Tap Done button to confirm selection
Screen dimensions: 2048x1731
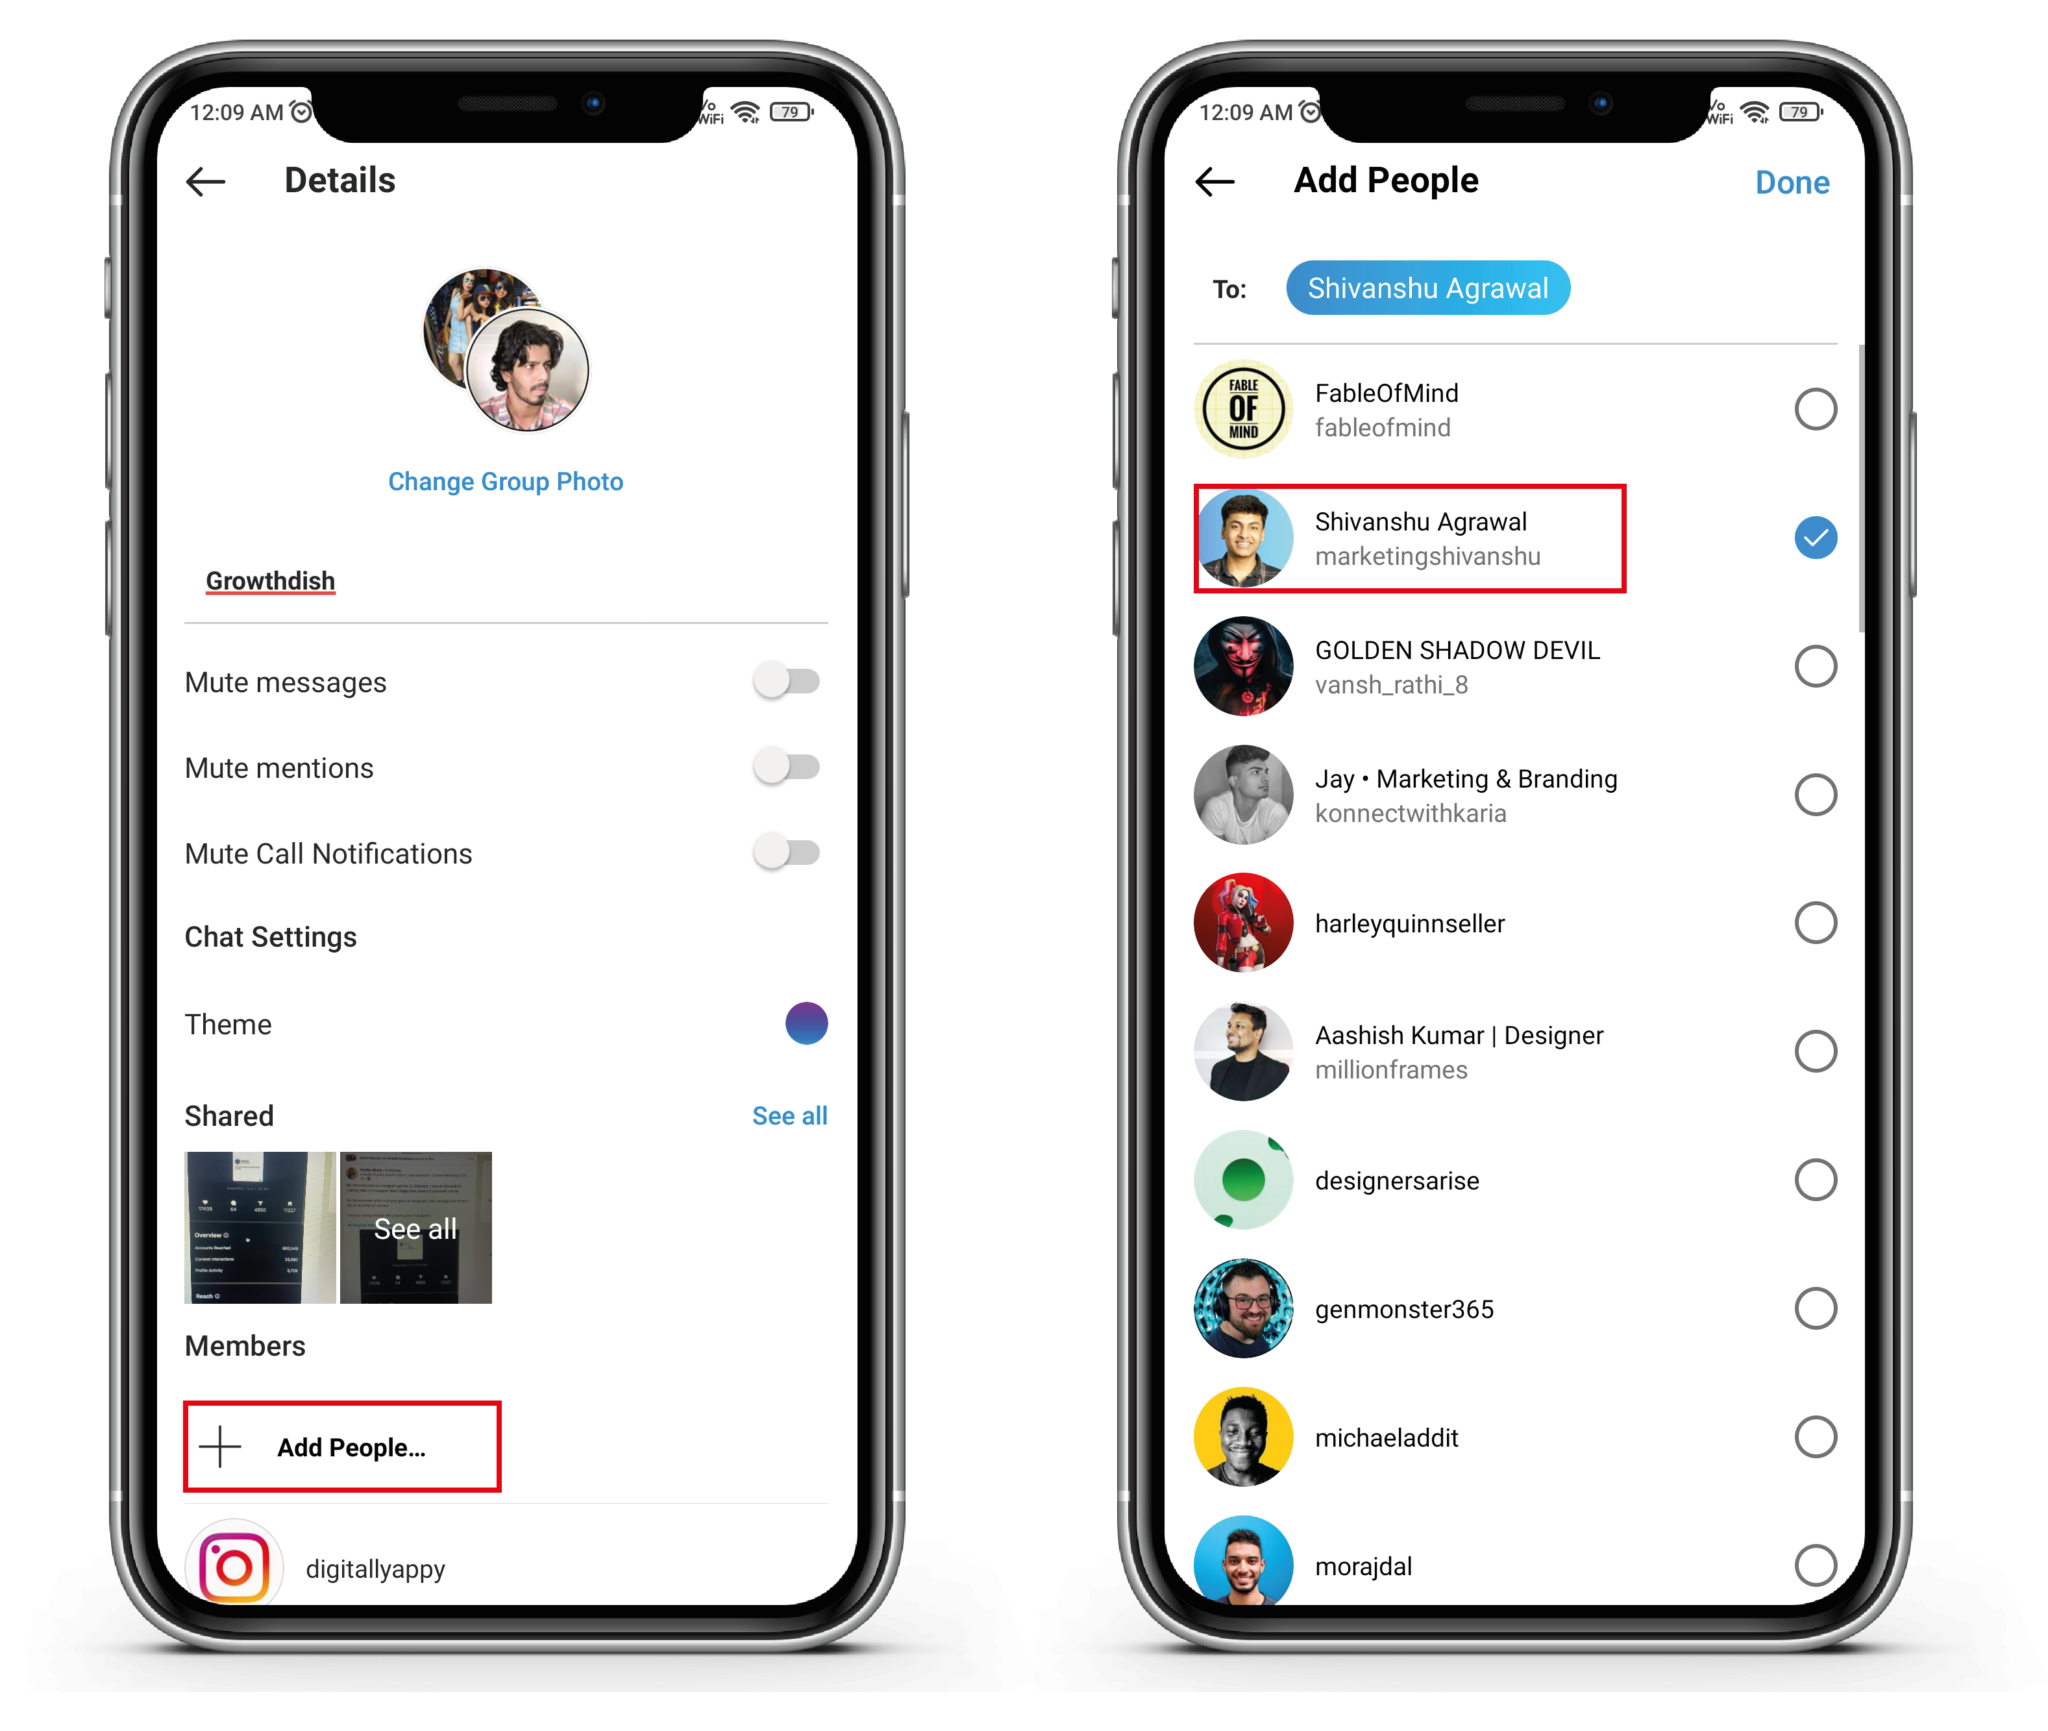click(1790, 180)
